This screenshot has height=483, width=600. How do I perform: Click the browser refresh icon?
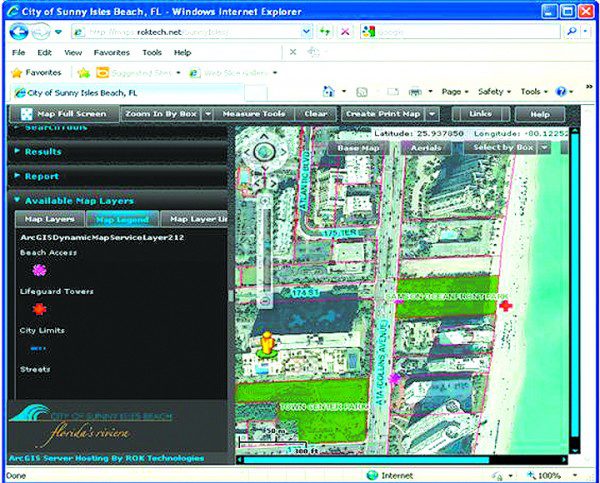click(x=326, y=32)
